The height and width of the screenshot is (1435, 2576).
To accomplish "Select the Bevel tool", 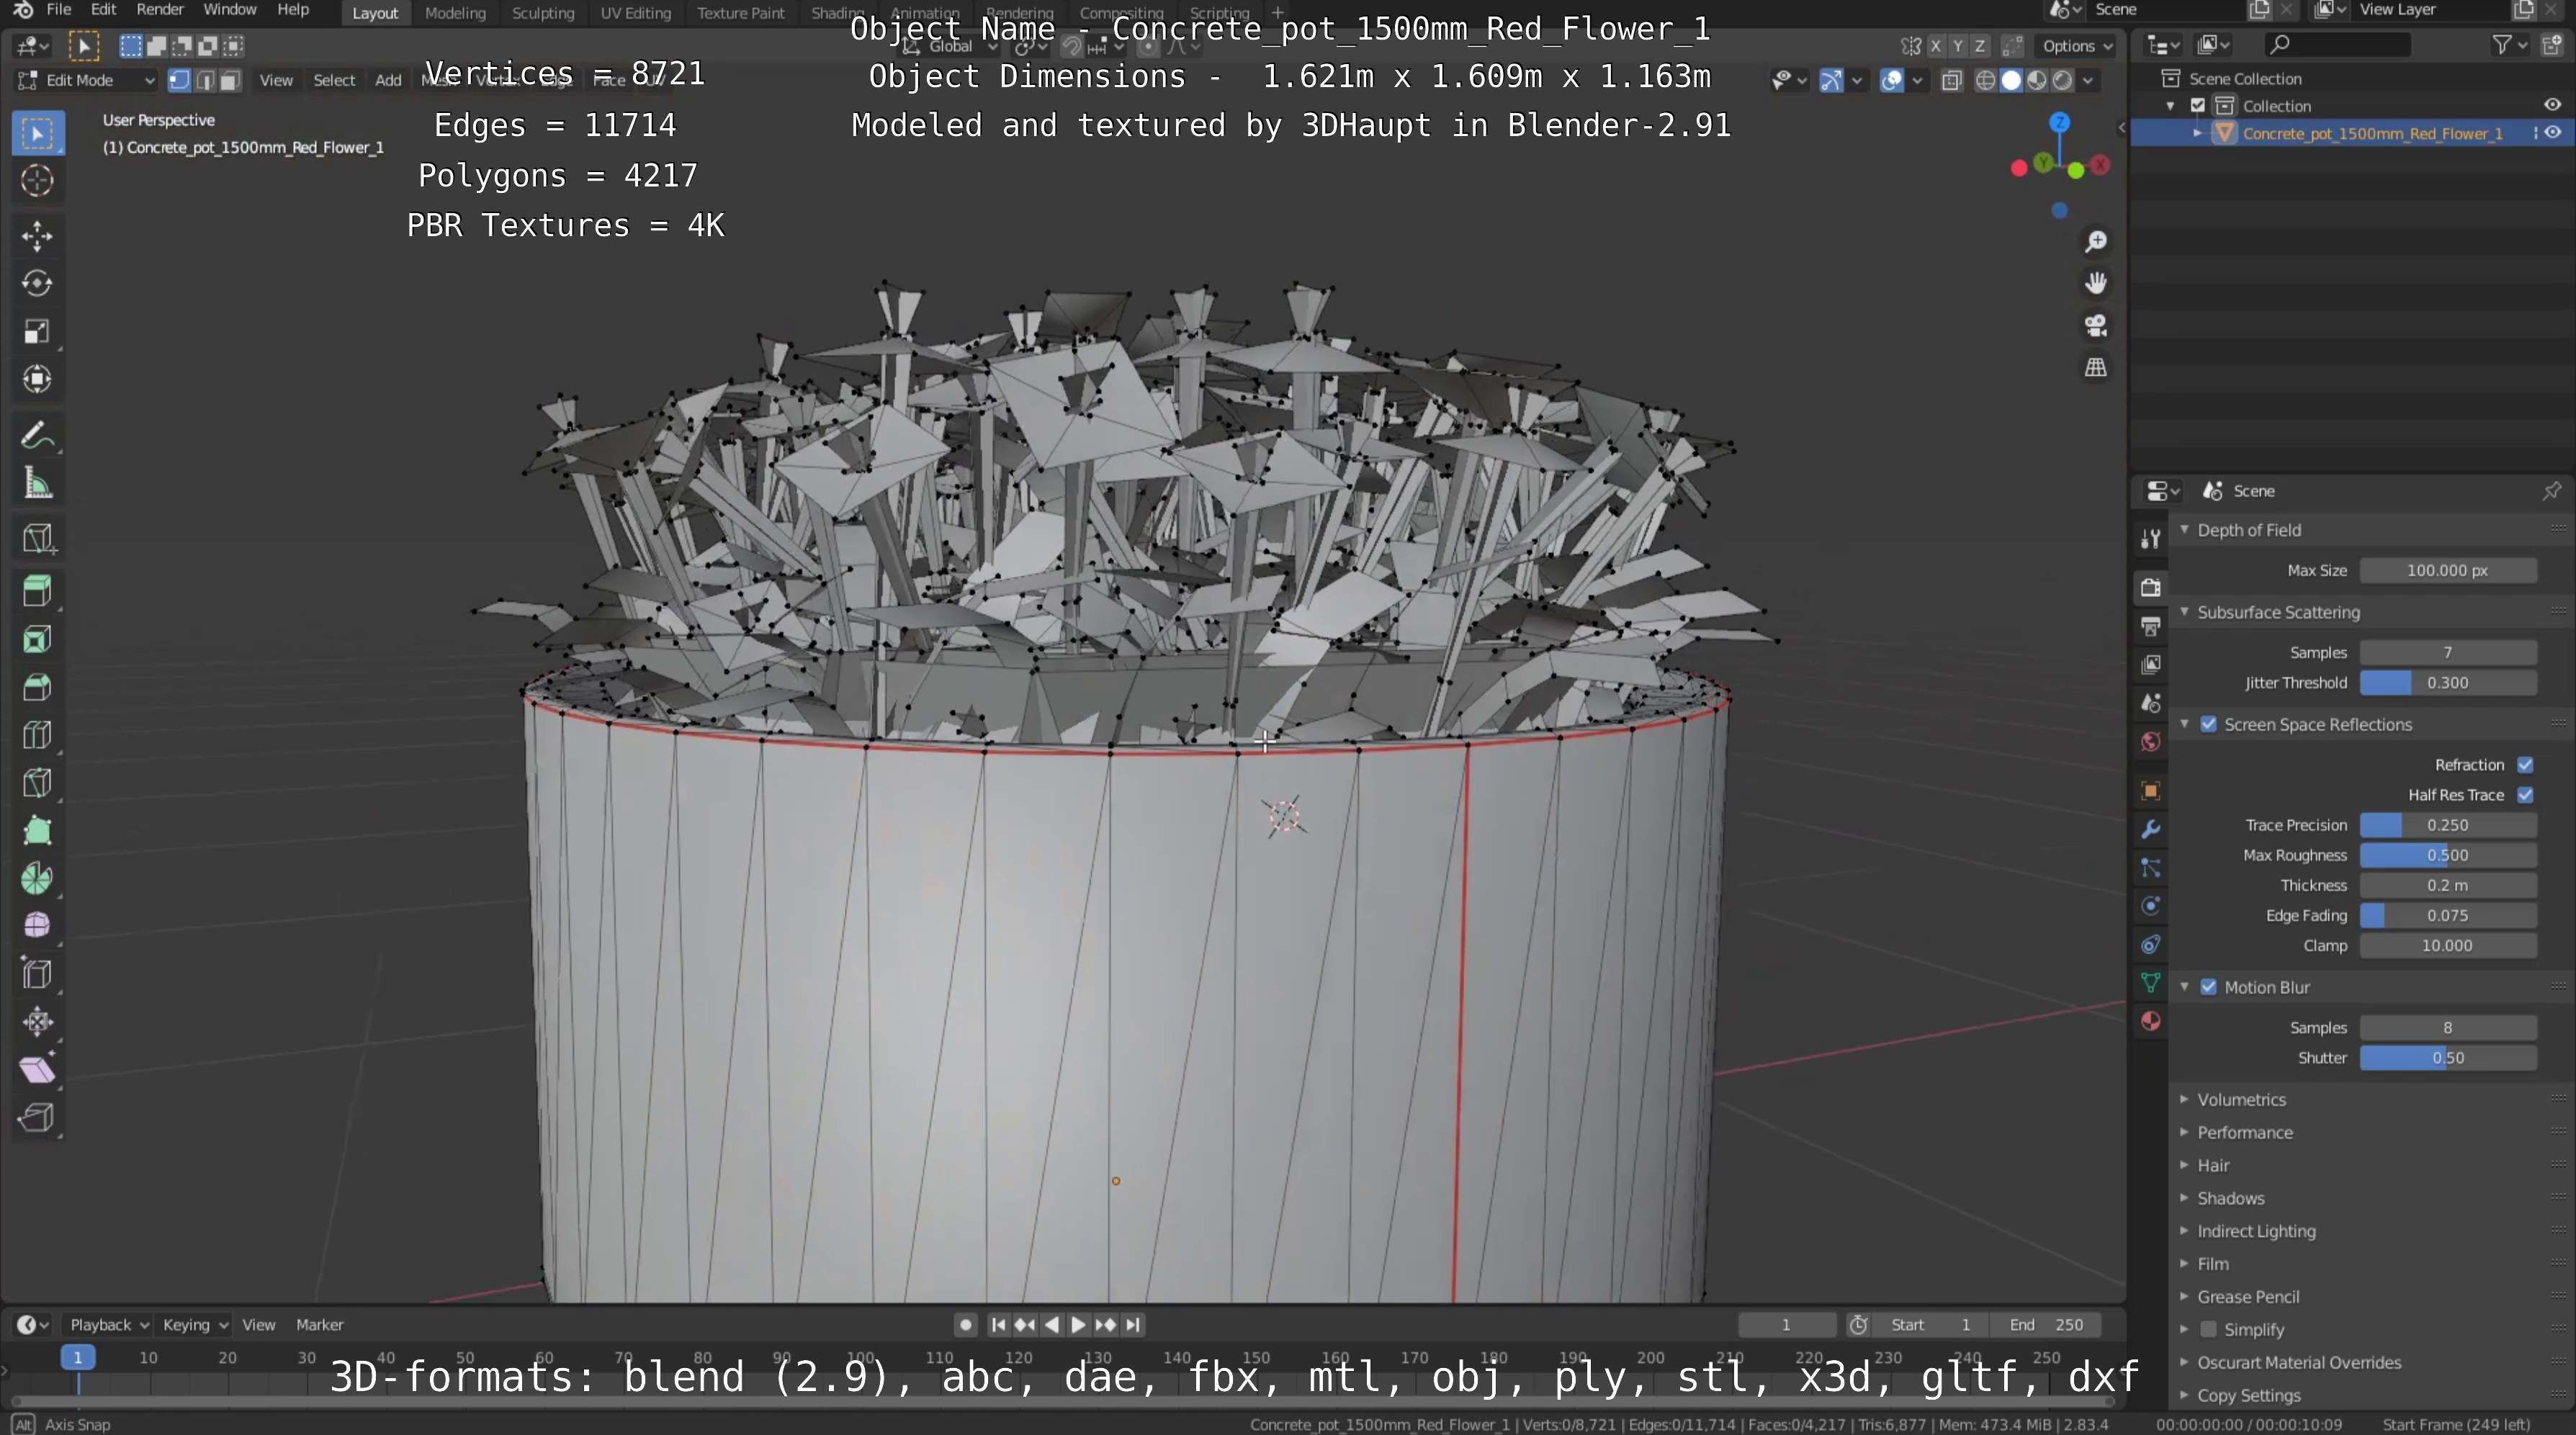I will [x=38, y=687].
